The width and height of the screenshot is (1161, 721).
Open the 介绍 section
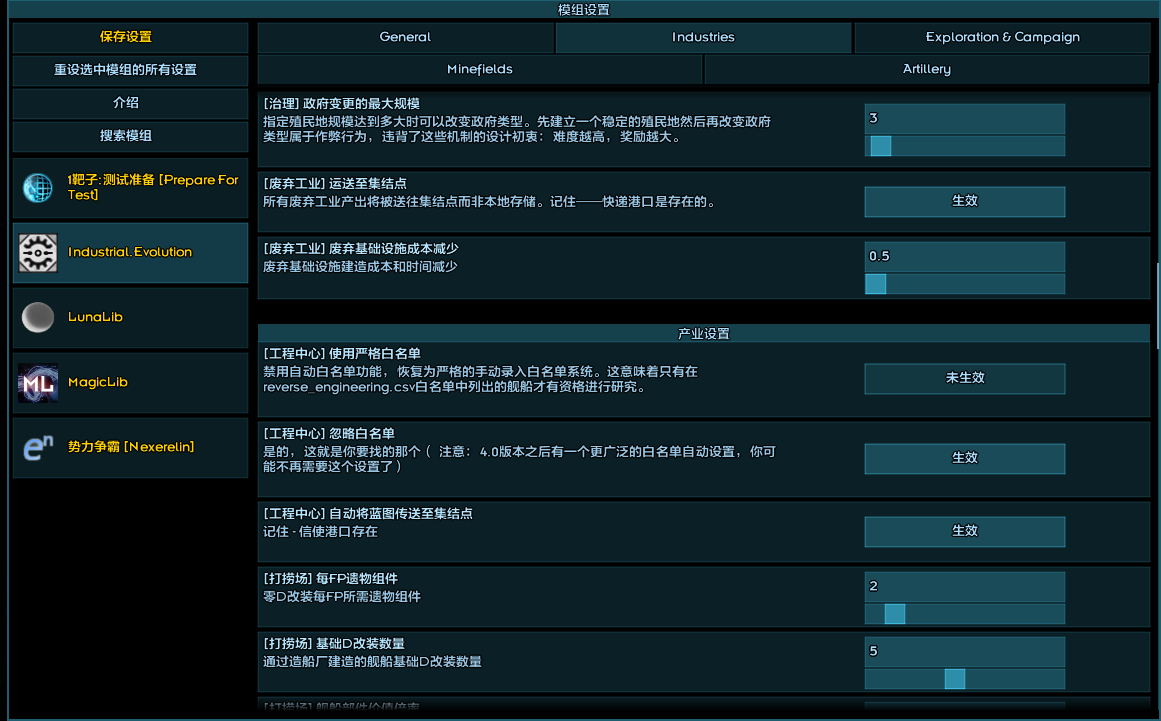pos(130,103)
